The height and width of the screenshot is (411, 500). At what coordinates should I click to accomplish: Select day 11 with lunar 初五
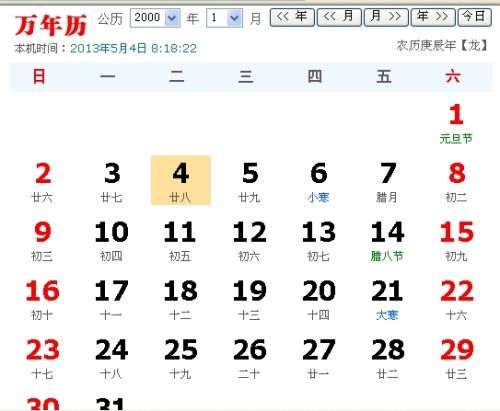[180, 241]
